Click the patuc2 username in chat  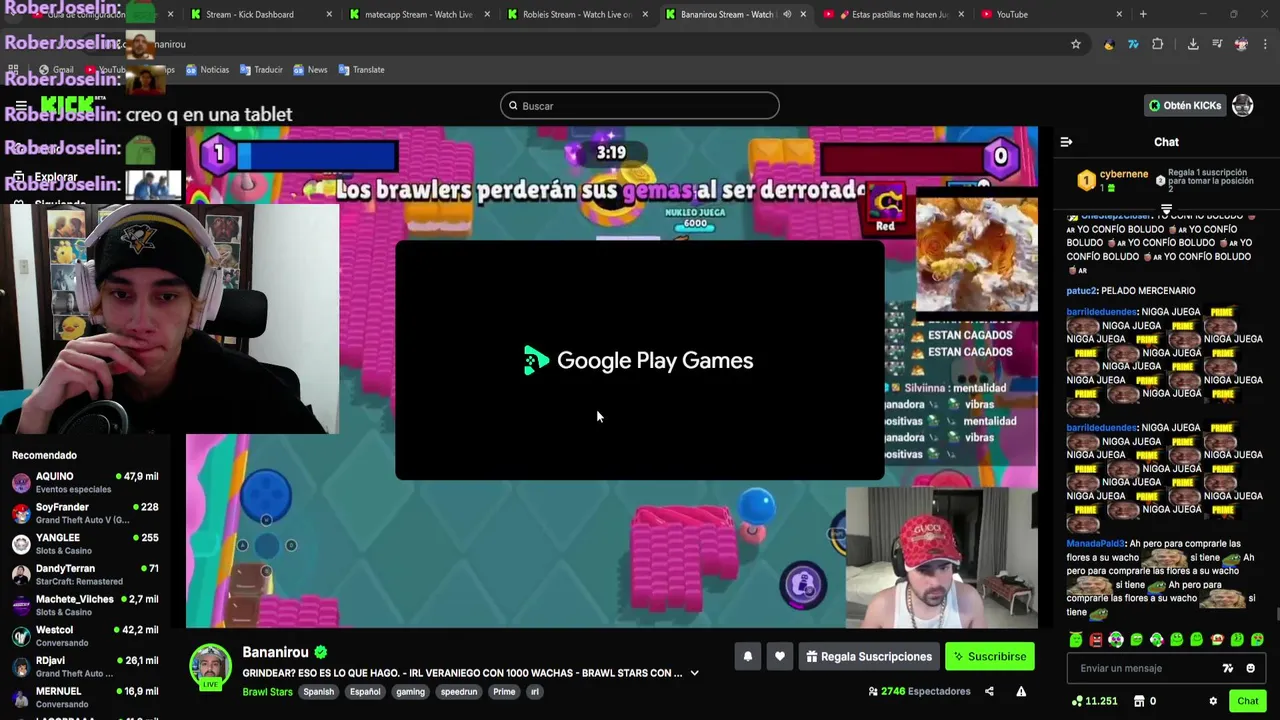(1080, 291)
